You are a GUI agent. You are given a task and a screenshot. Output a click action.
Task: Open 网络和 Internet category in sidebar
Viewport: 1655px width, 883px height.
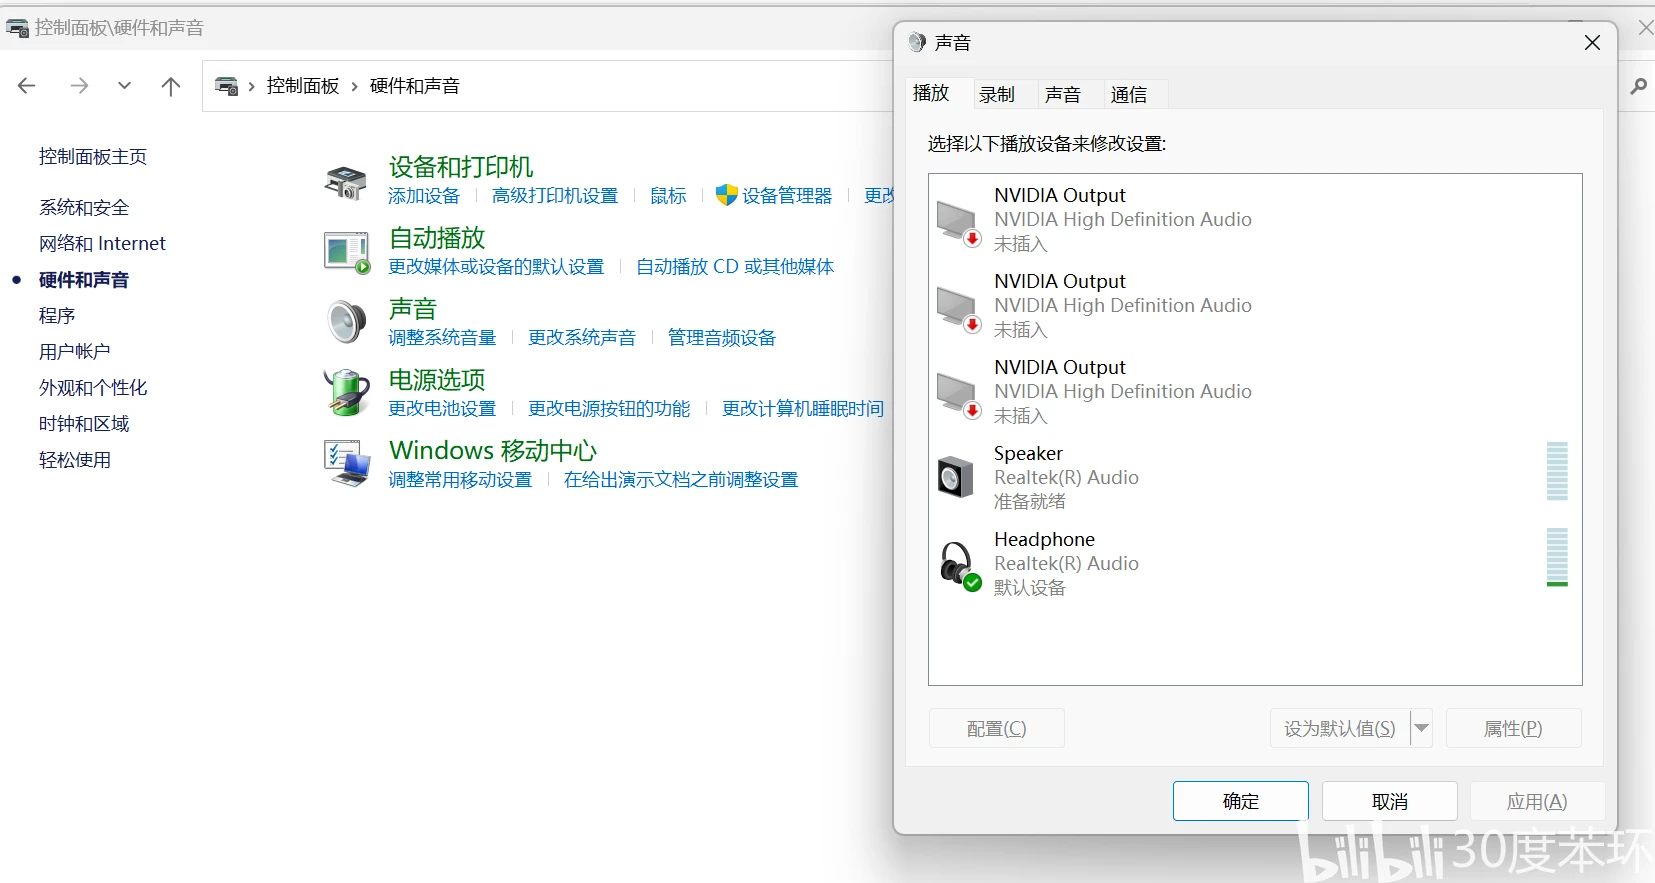[102, 244]
